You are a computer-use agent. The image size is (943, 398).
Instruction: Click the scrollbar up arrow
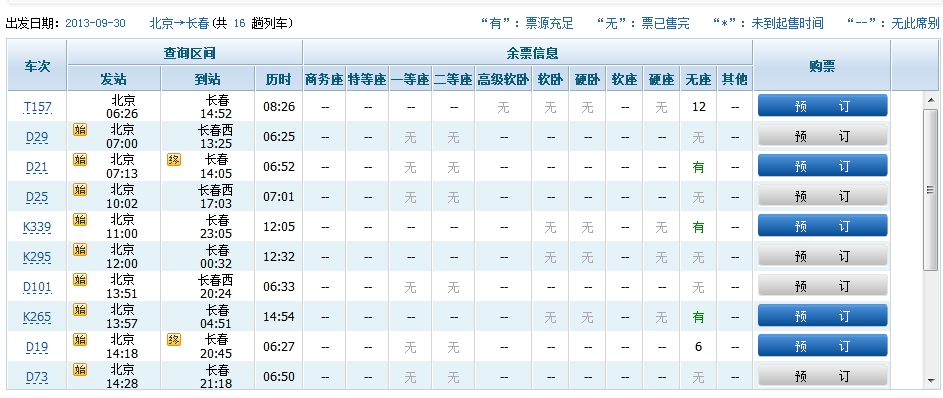[930, 100]
